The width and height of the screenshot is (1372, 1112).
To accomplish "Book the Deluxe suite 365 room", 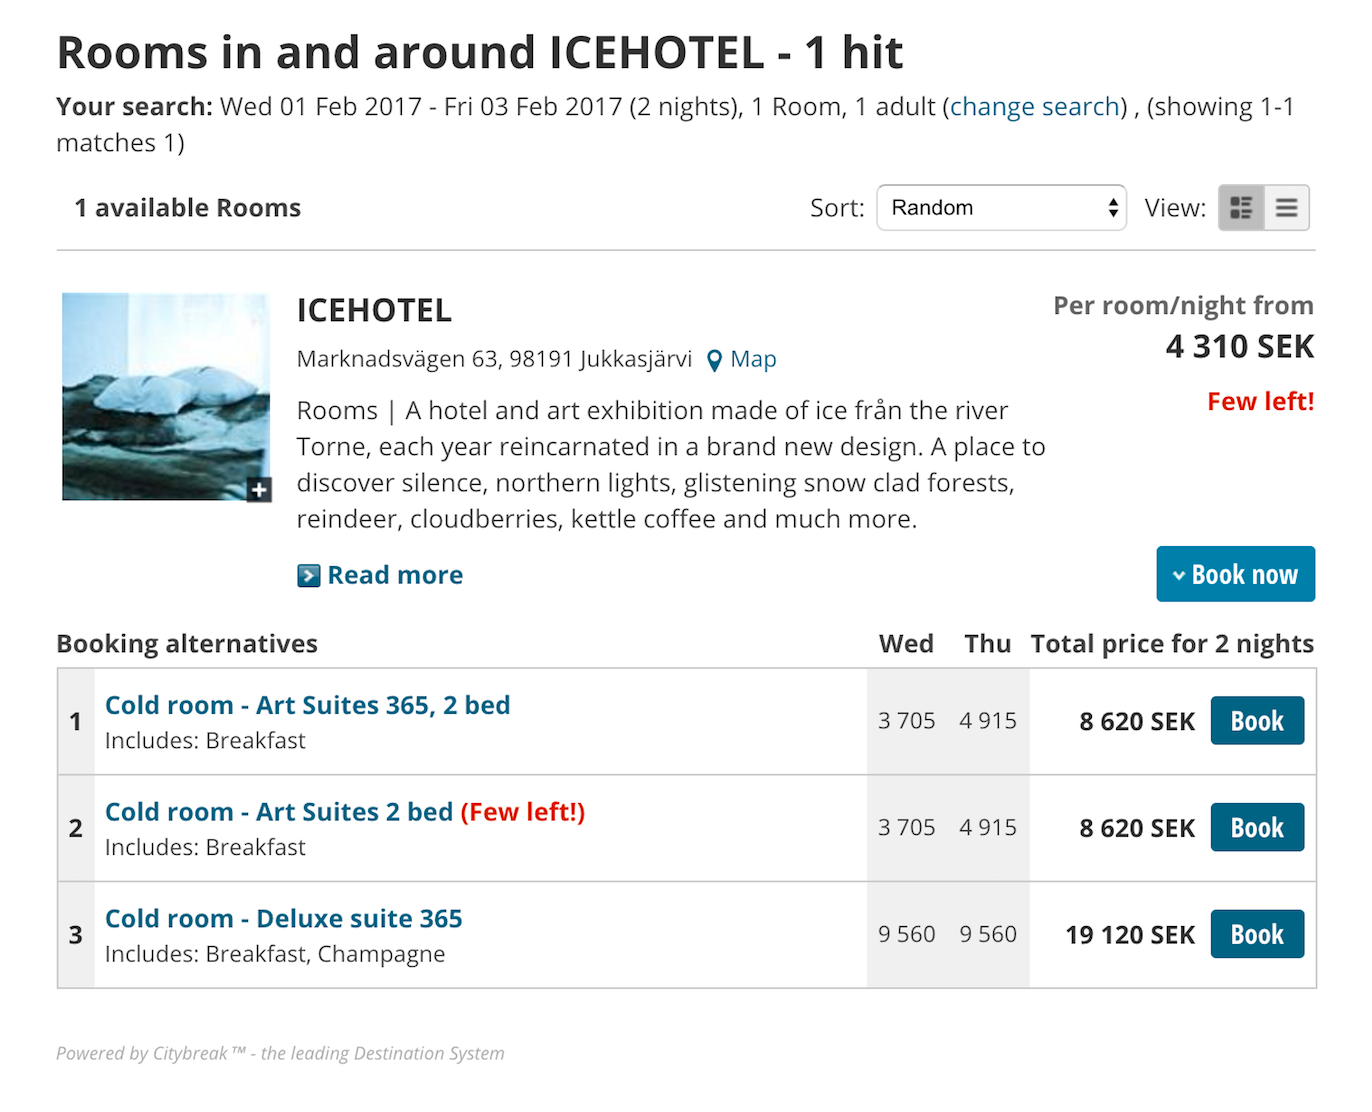I will [x=1256, y=935].
